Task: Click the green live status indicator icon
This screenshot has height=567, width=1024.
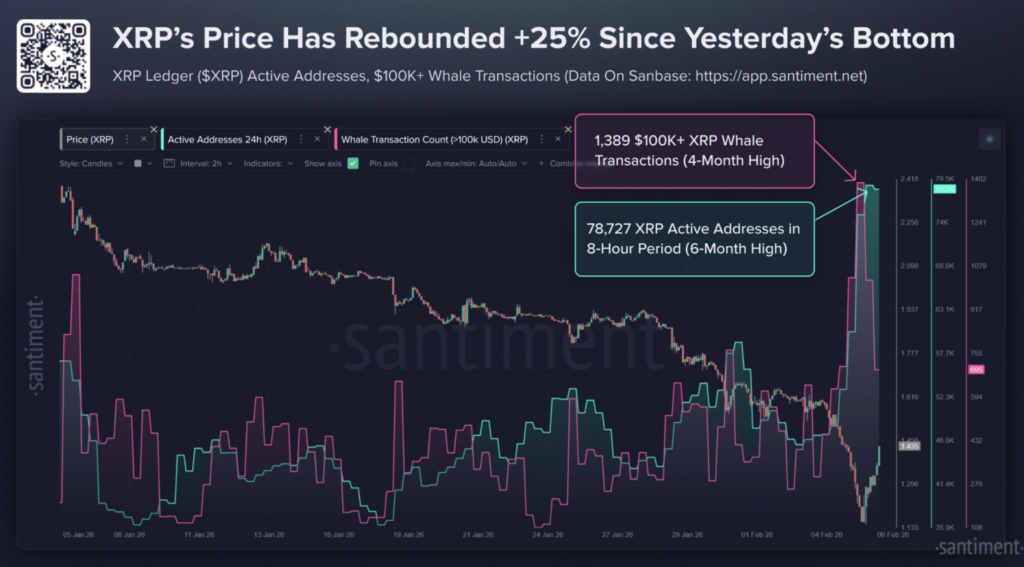Action: pos(988,140)
